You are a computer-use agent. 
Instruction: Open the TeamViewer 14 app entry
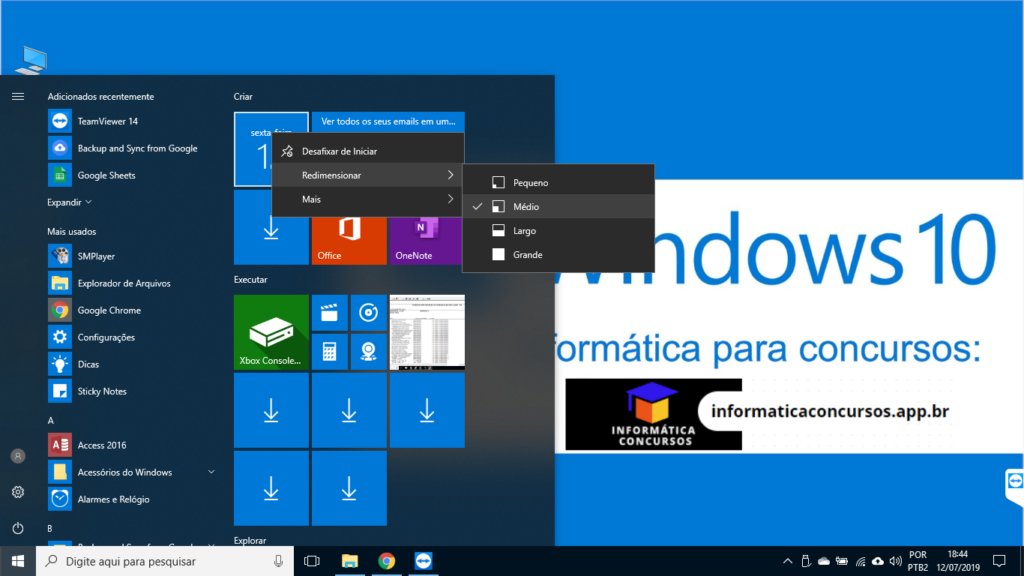107,121
